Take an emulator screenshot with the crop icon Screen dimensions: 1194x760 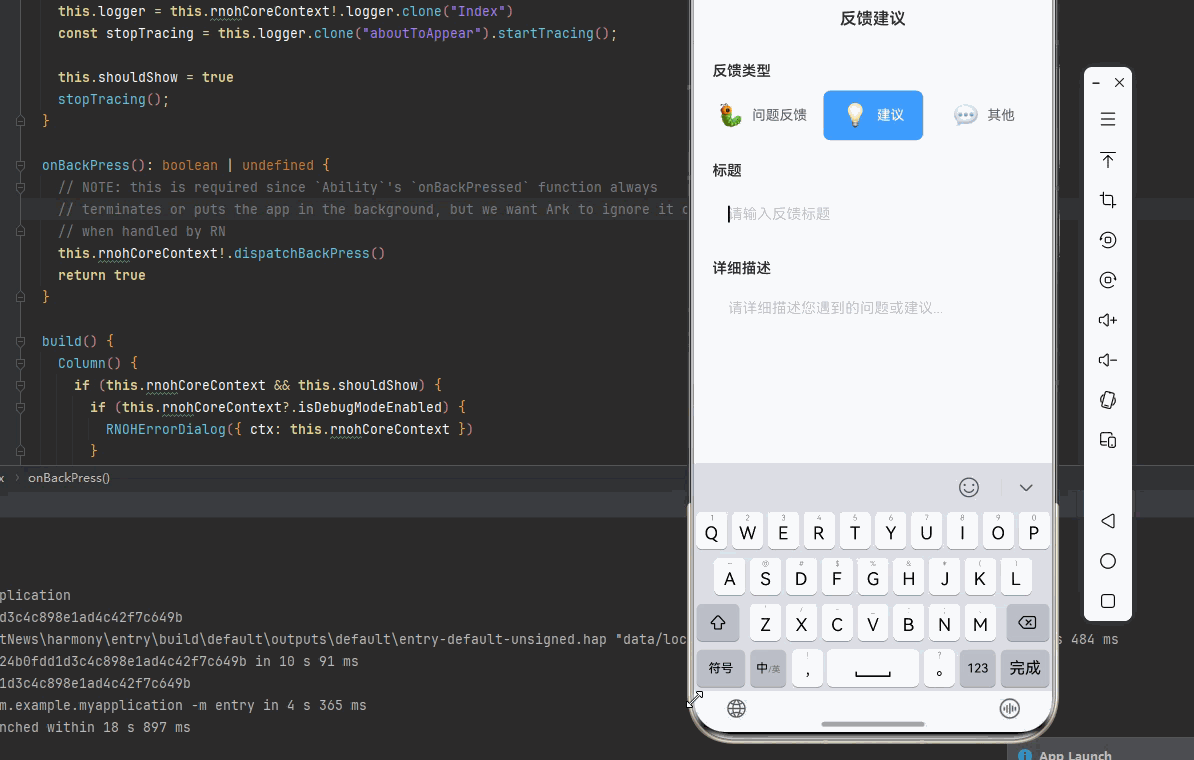pyautogui.click(x=1108, y=200)
